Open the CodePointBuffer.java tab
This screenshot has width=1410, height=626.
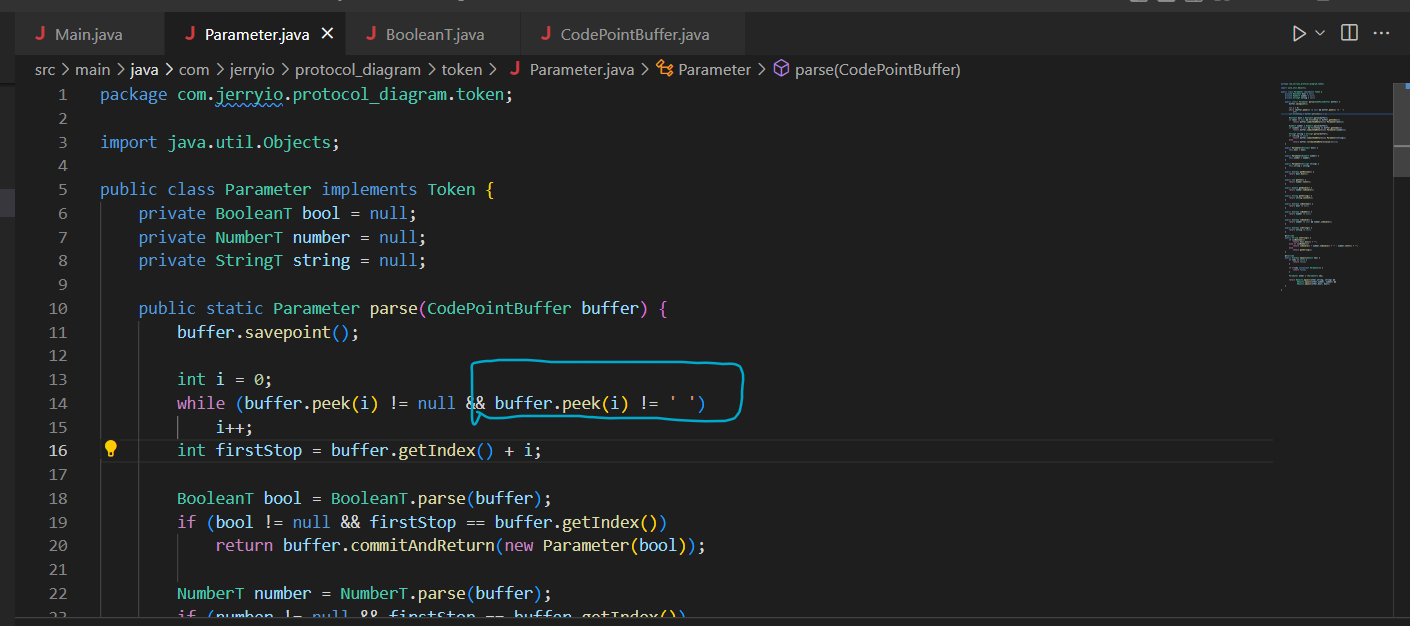click(x=634, y=34)
